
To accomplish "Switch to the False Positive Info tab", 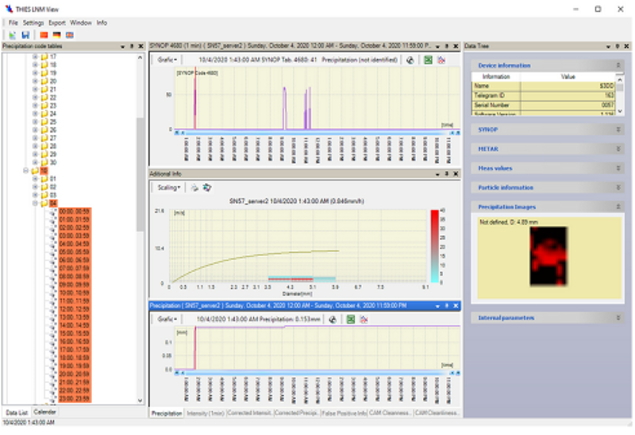I will 344,414.
